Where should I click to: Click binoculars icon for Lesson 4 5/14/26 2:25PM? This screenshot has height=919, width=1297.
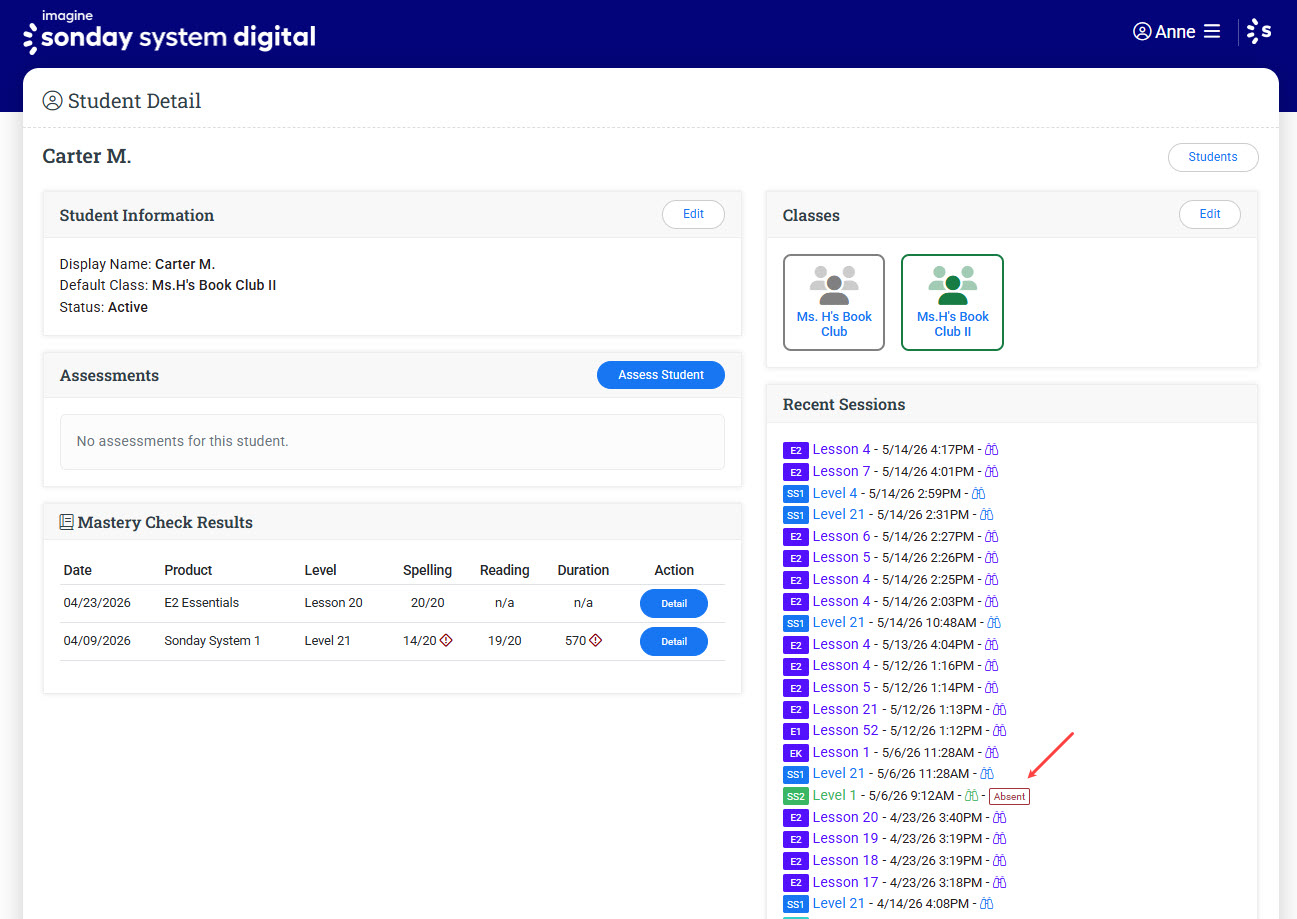[992, 580]
